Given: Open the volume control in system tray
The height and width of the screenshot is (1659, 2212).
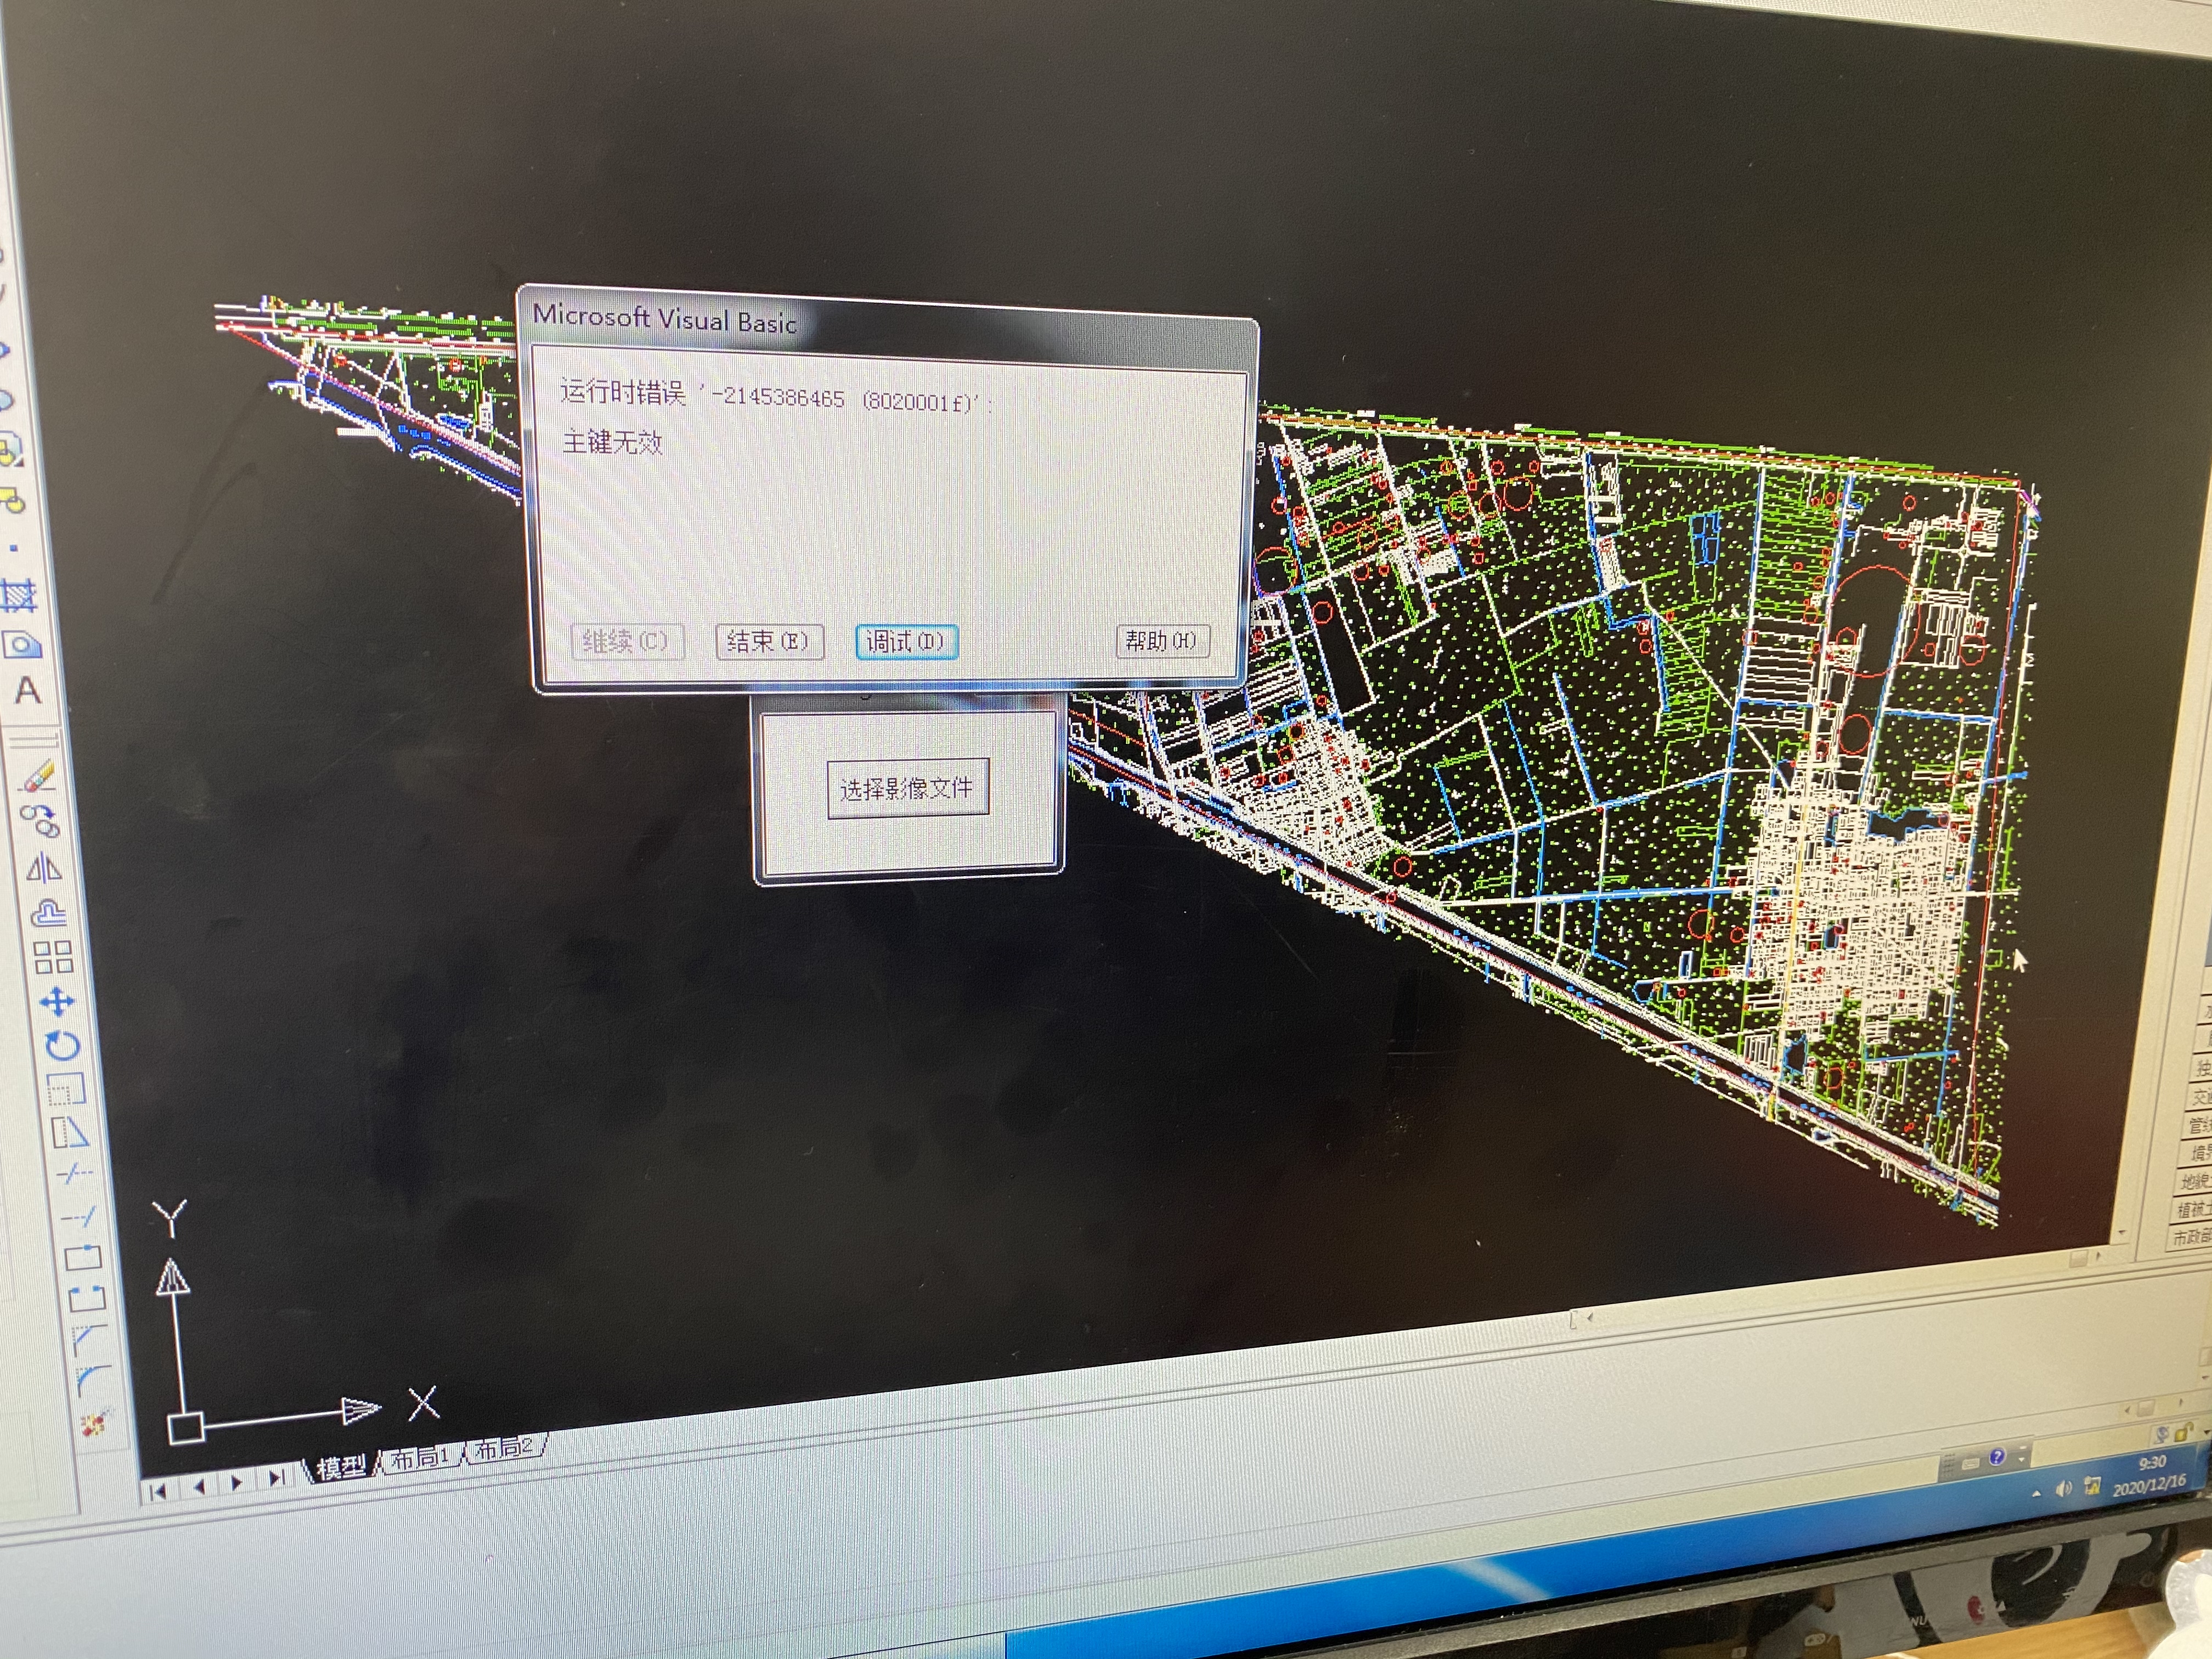Looking at the screenshot, I should click(x=2063, y=1489).
